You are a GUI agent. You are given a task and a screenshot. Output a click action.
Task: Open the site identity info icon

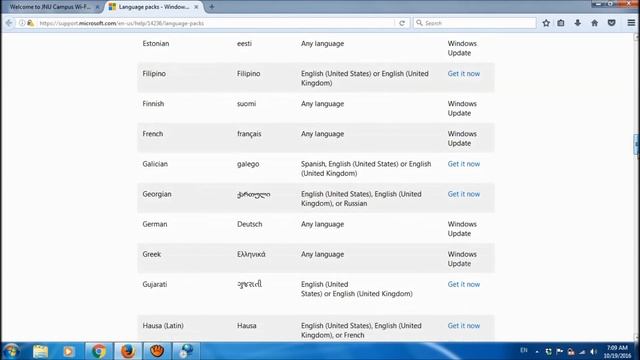22,23
